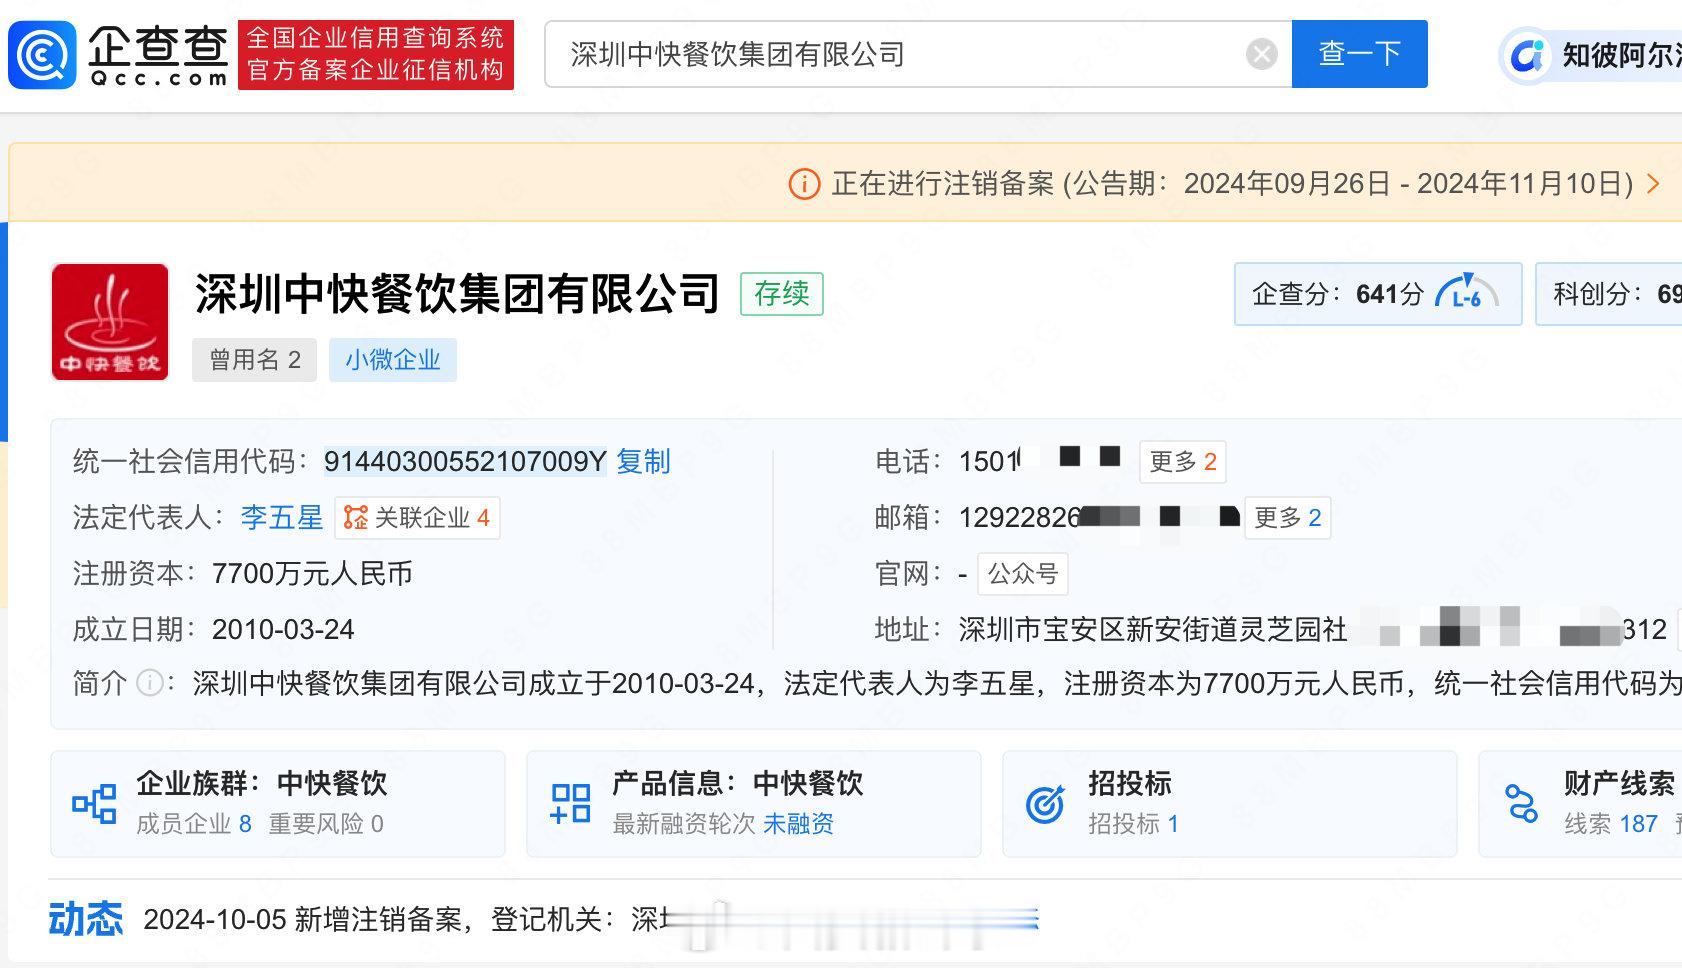This screenshot has height=968, width=1682.
Task: Click the 动态 section label
Action: click(x=86, y=919)
